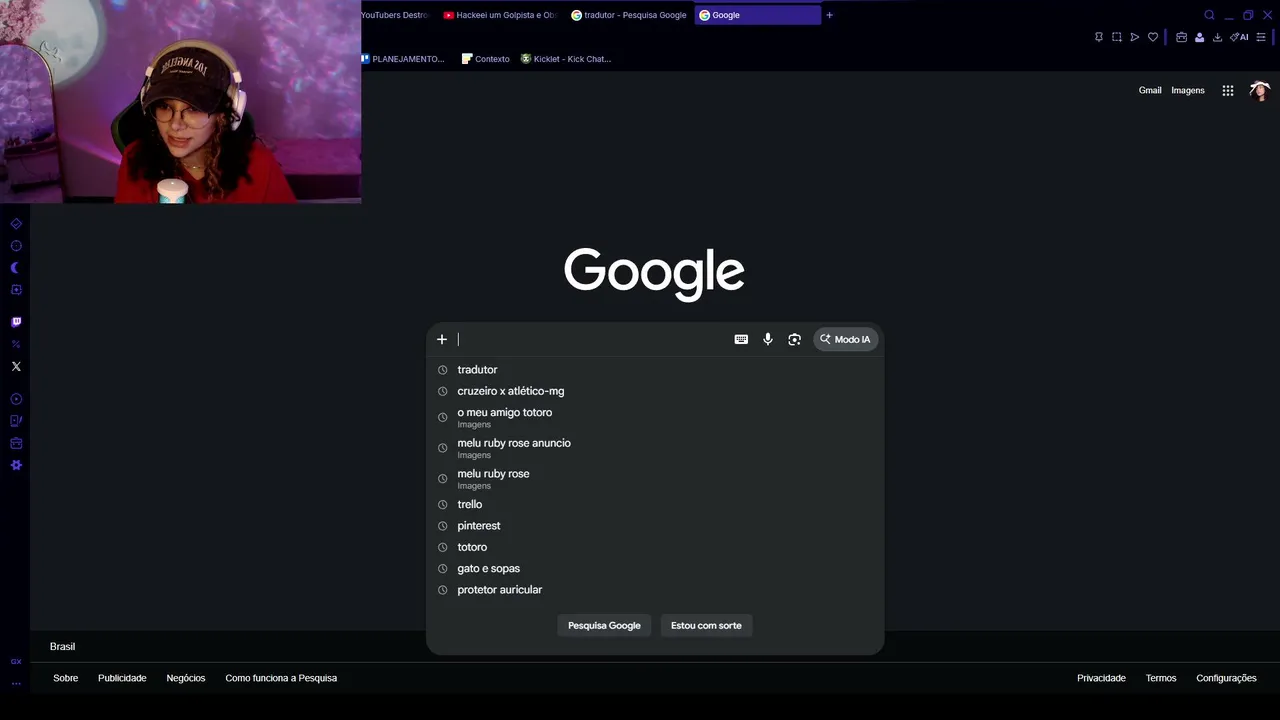The height and width of the screenshot is (720, 1280).
Task: Click the Estou com sorte button
Action: [706, 625]
